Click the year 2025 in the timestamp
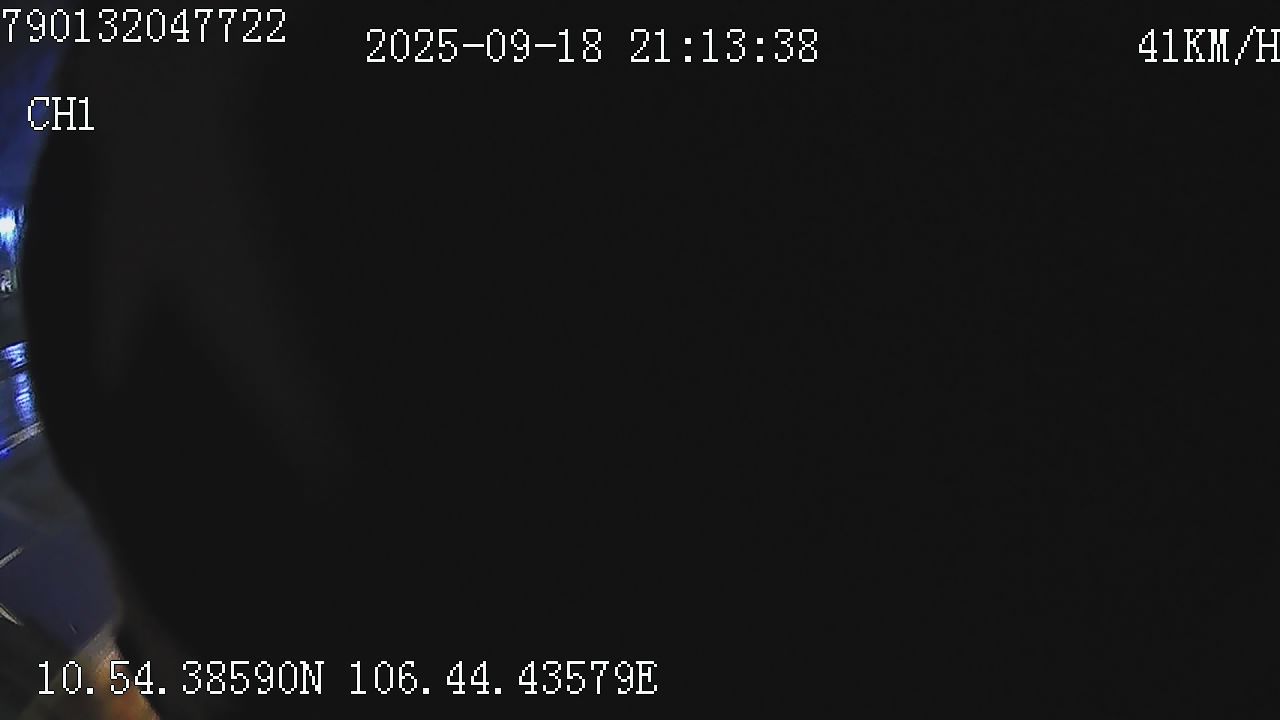Viewport: 1280px width, 720px height. (411, 47)
